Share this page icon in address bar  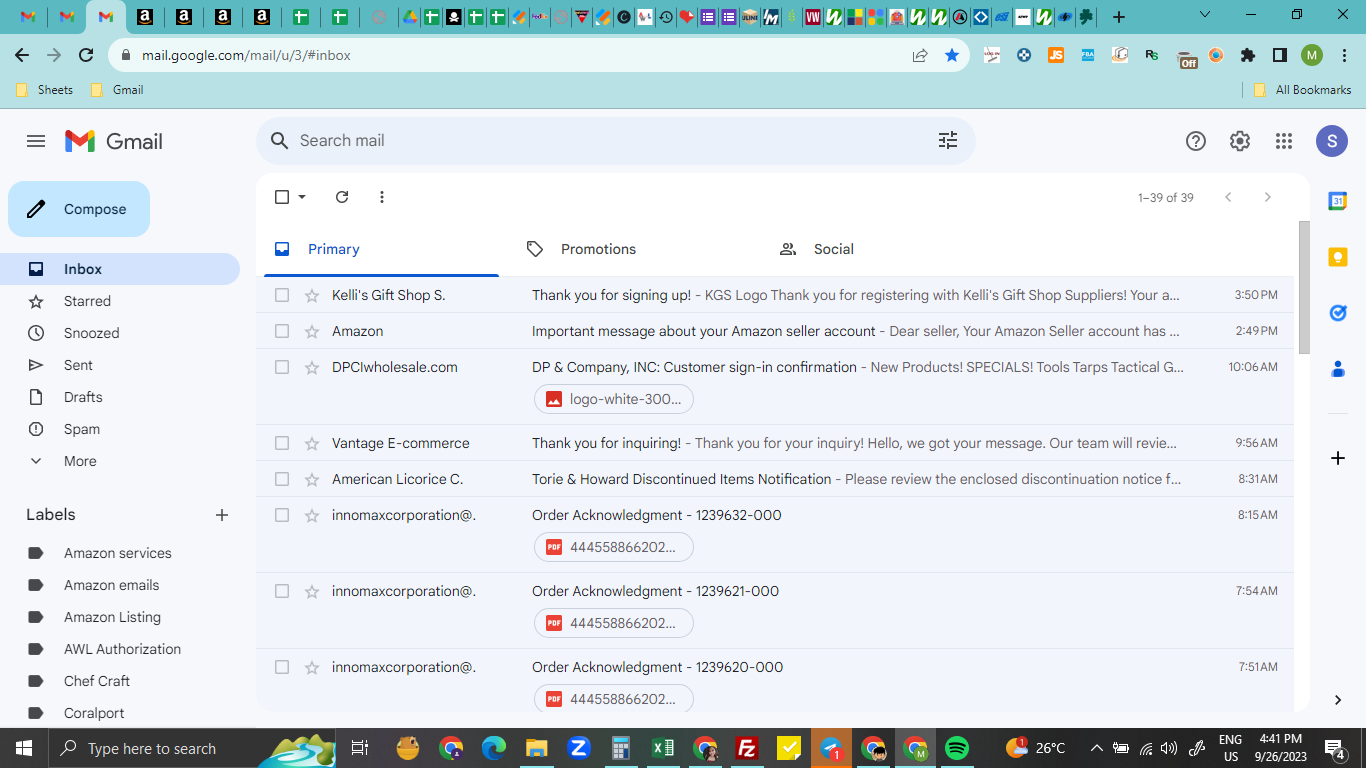click(920, 55)
